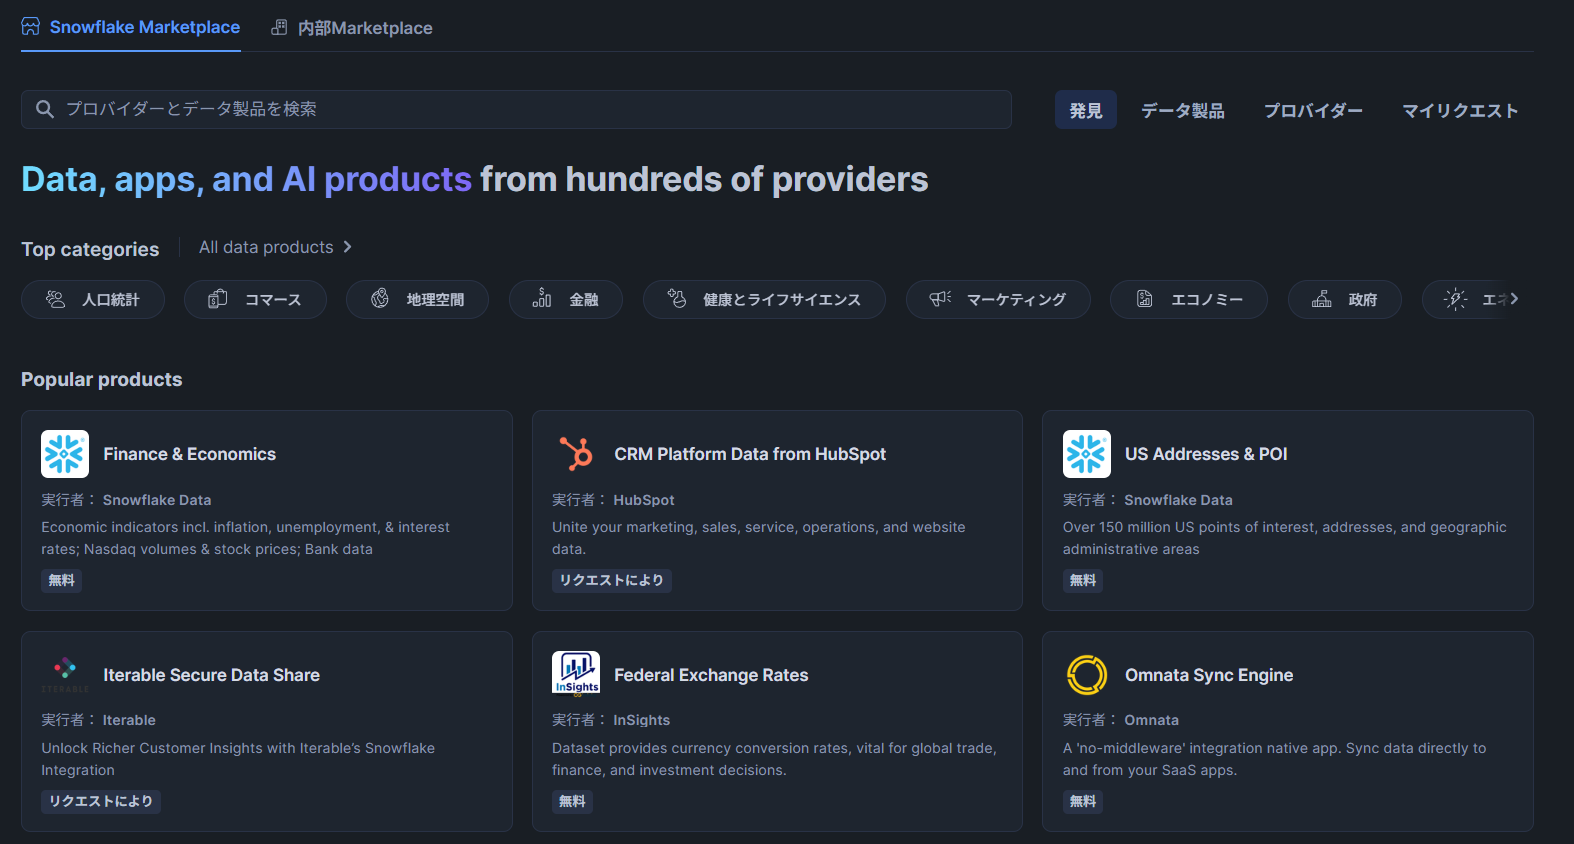The image size is (1574, 844).
Task: Click the コマース category icon
Action: (x=218, y=299)
